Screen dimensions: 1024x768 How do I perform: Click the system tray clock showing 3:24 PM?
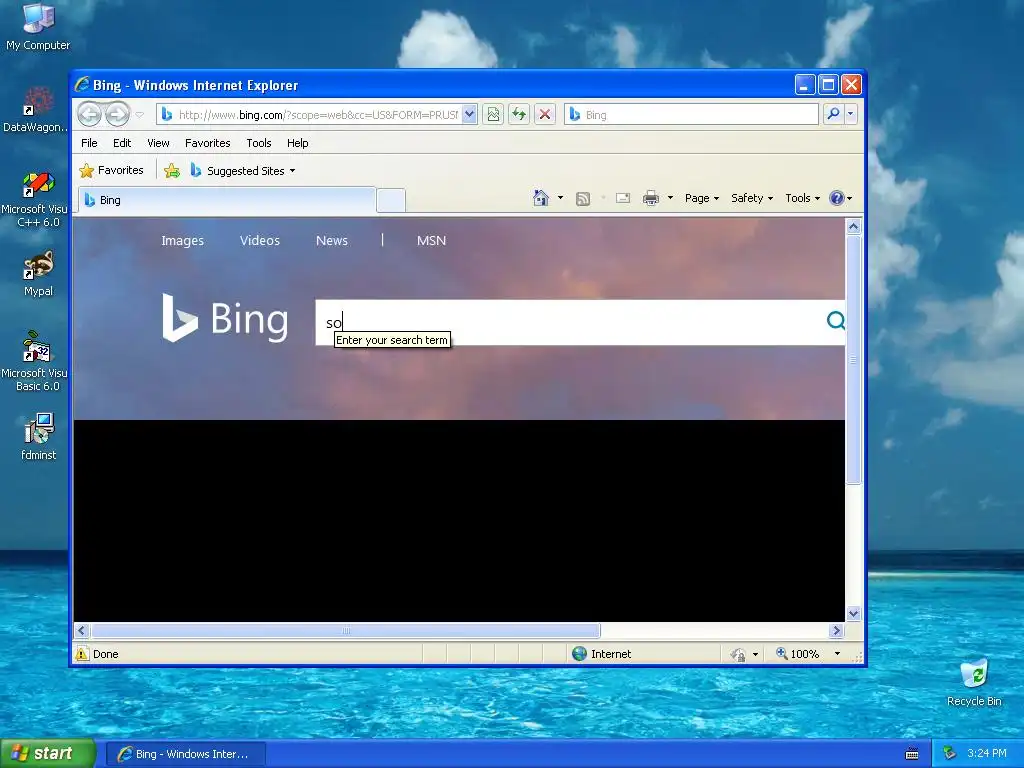(987, 753)
